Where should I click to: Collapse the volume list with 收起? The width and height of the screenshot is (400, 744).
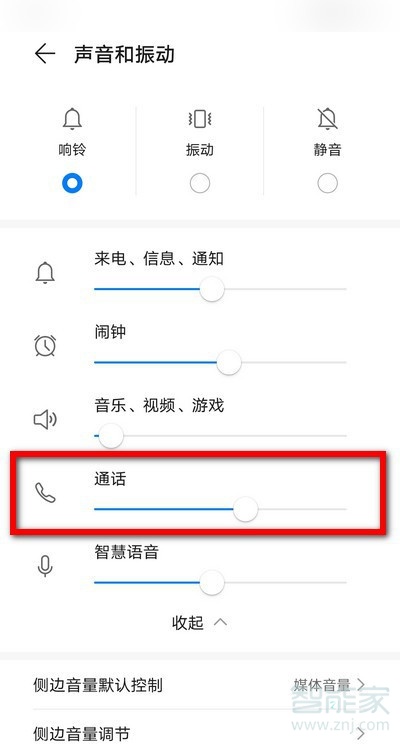coord(199,622)
